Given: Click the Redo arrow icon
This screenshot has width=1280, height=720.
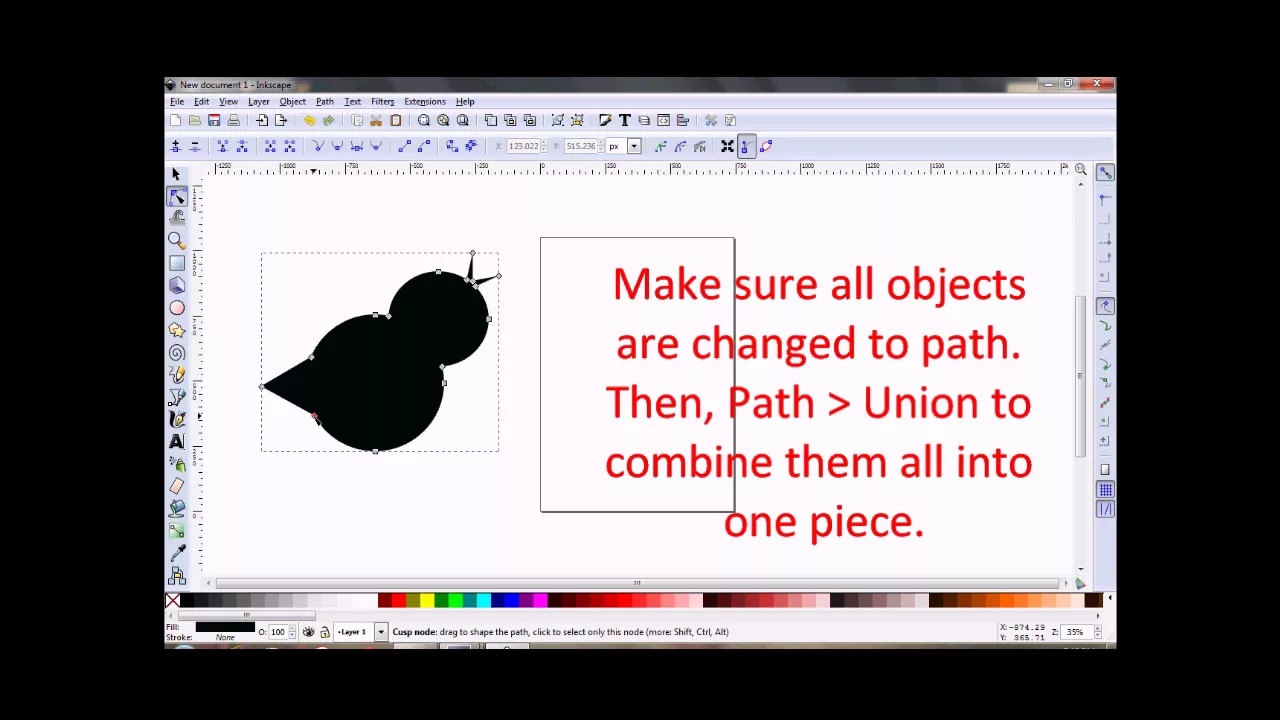Looking at the screenshot, I should (328, 120).
